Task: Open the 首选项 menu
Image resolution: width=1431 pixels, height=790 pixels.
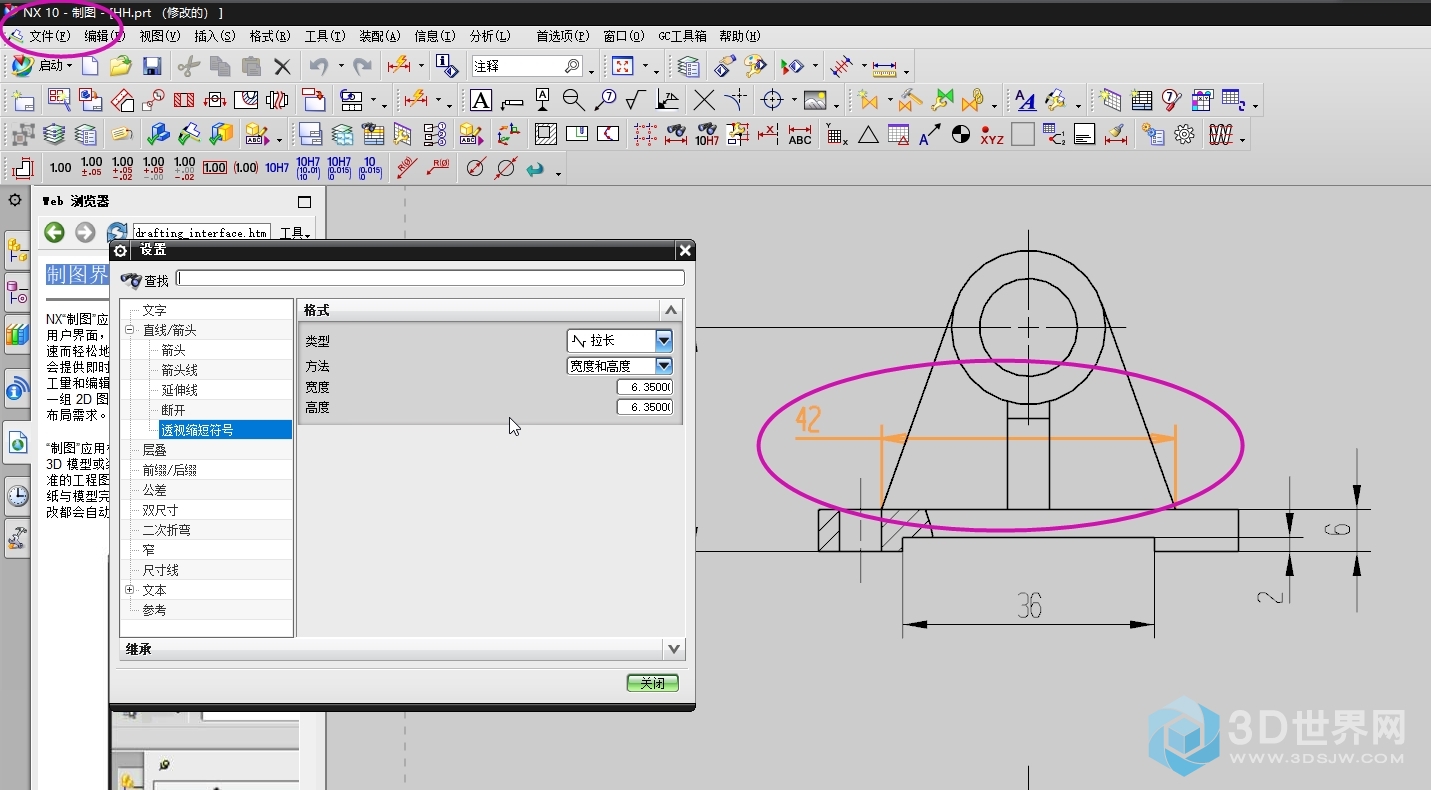Action: (563, 36)
